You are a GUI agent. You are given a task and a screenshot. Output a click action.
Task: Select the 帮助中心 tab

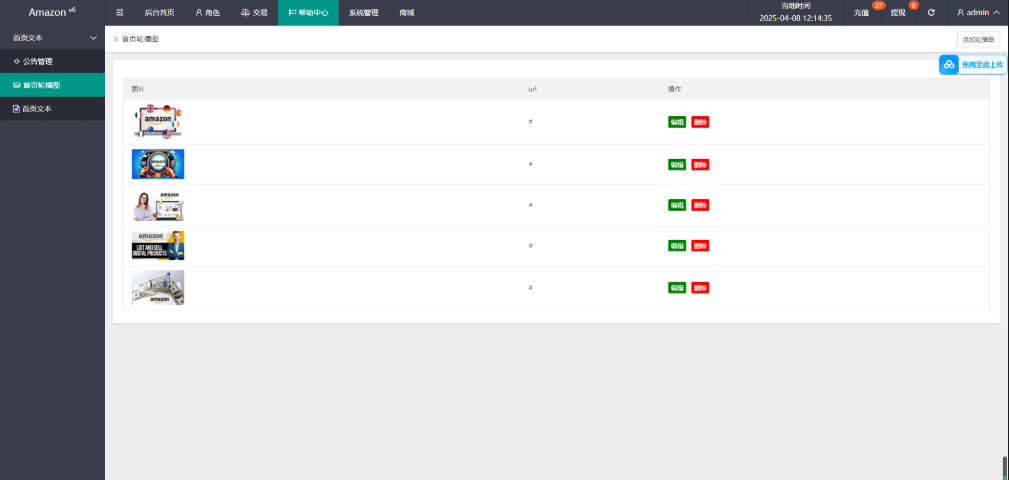[x=308, y=12]
